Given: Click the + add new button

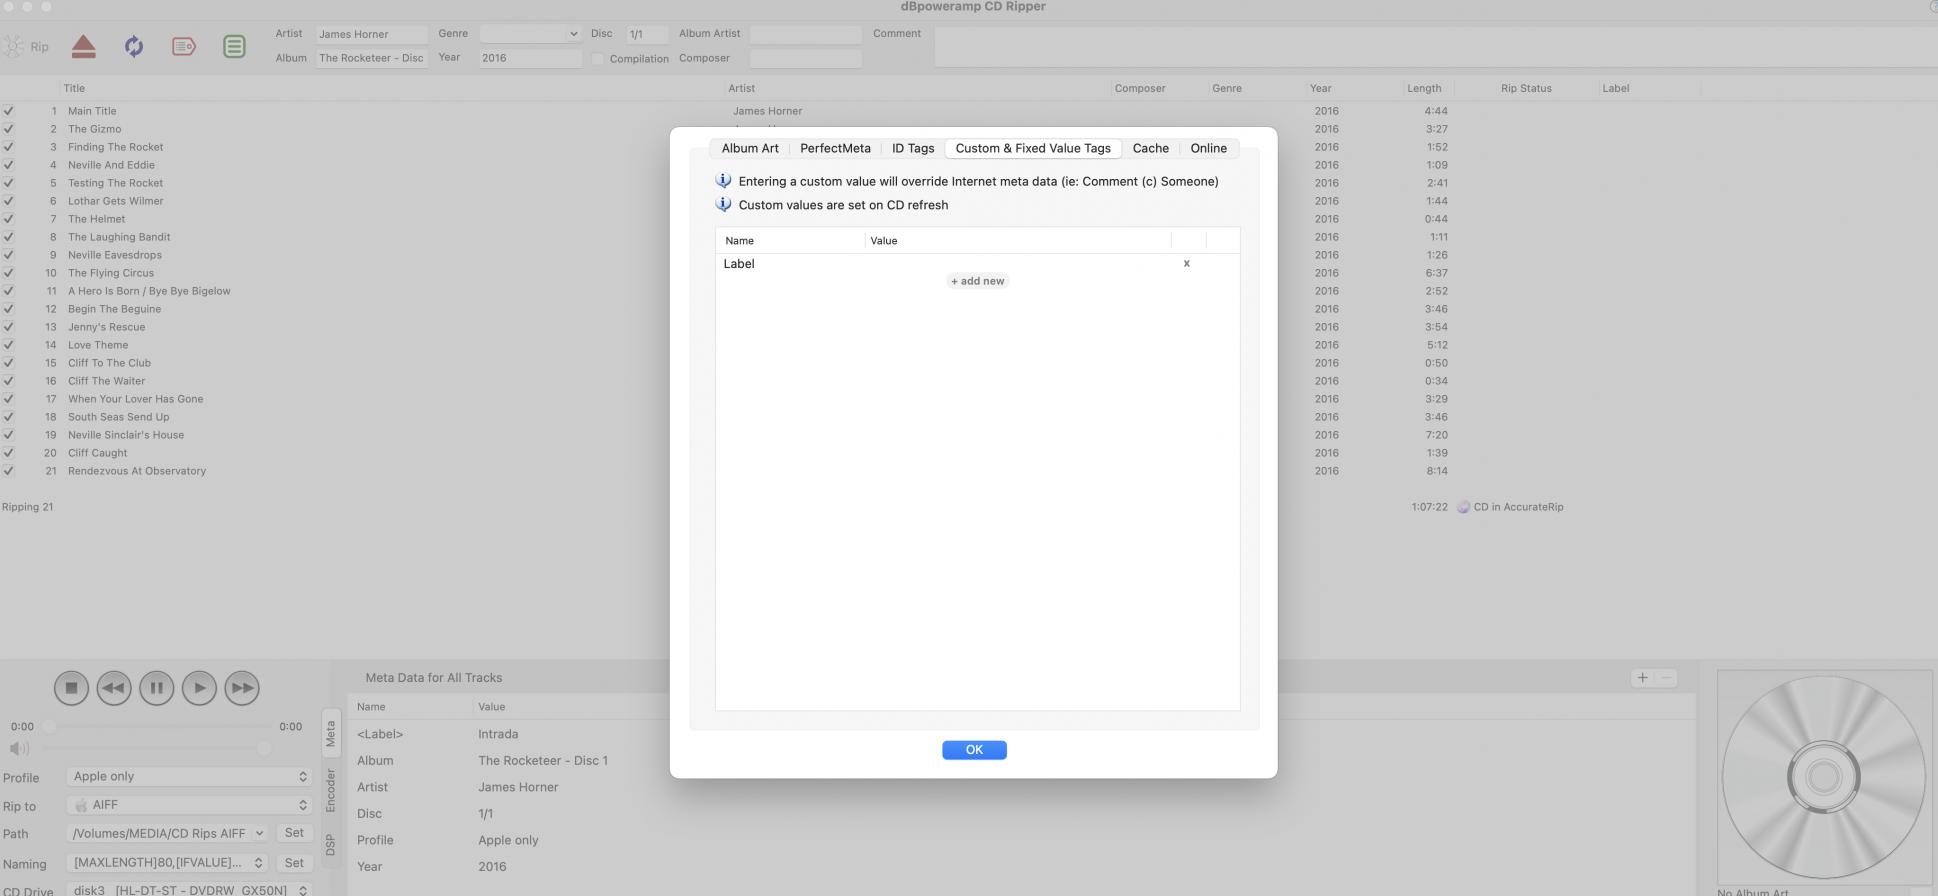Looking at the screenshot, I should pos(977,281).
